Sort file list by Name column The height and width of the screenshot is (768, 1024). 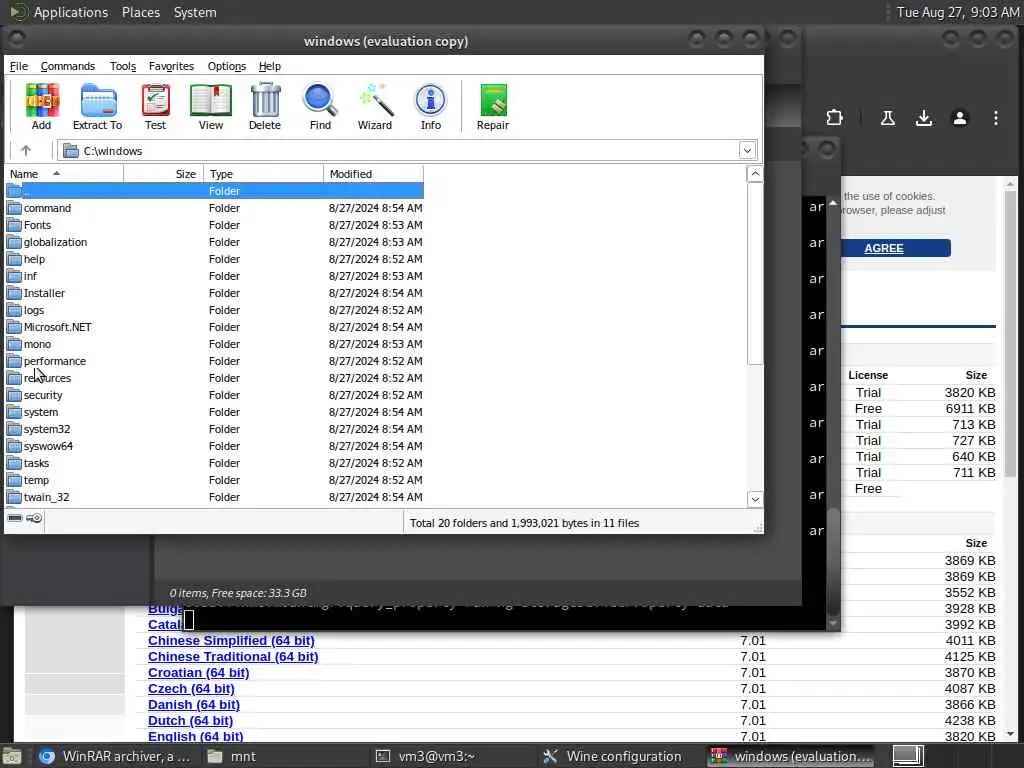tap(64, 174)
